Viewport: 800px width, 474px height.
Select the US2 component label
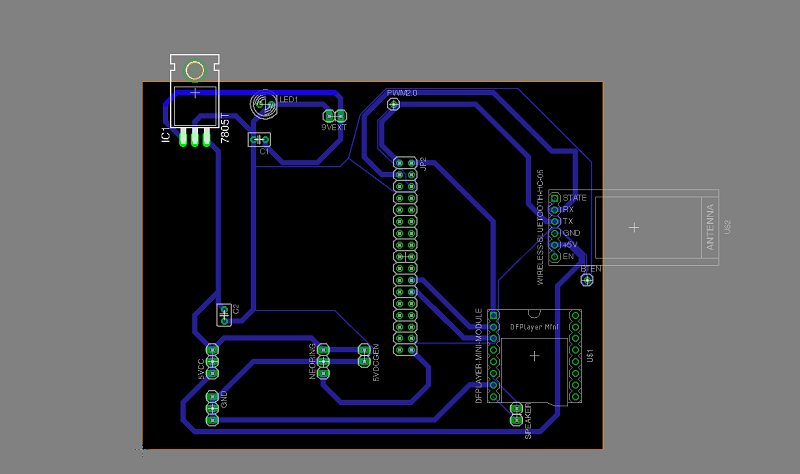(728, 227)
